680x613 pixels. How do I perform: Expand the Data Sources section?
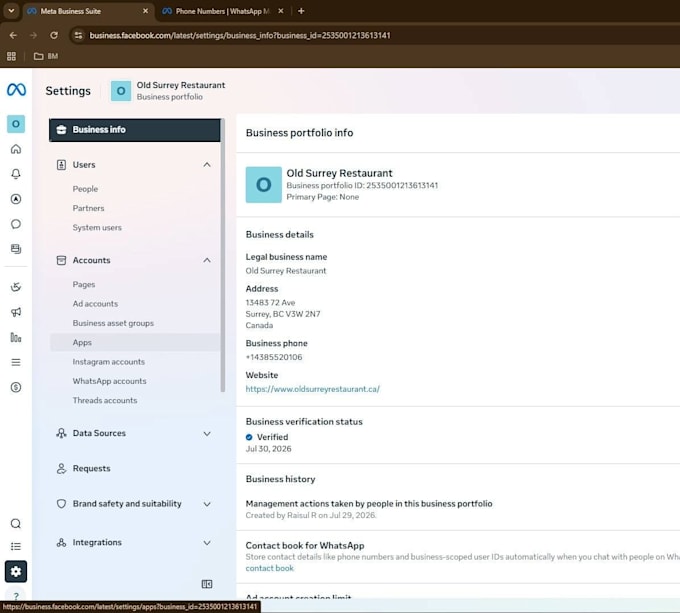(x=134, y=433)
